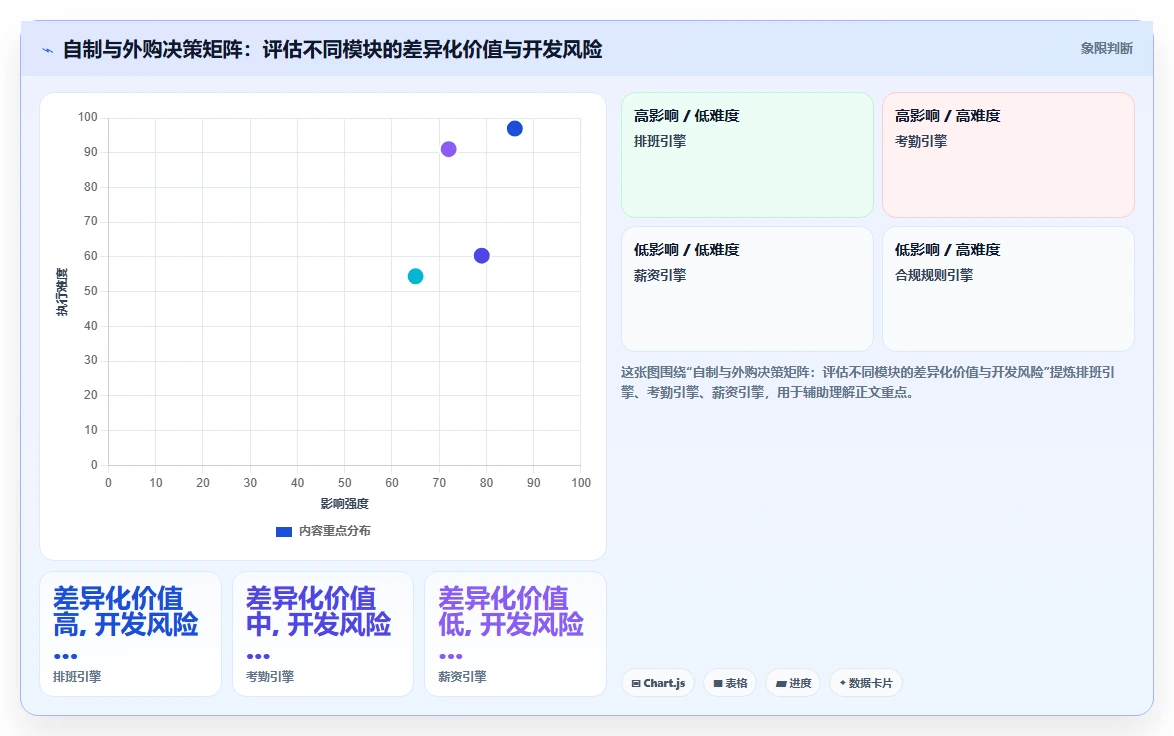This screenshot has width=1174, height=736.
Task: Open the 差异化价值高 card for 排班引擎
Action: (130, 634)
